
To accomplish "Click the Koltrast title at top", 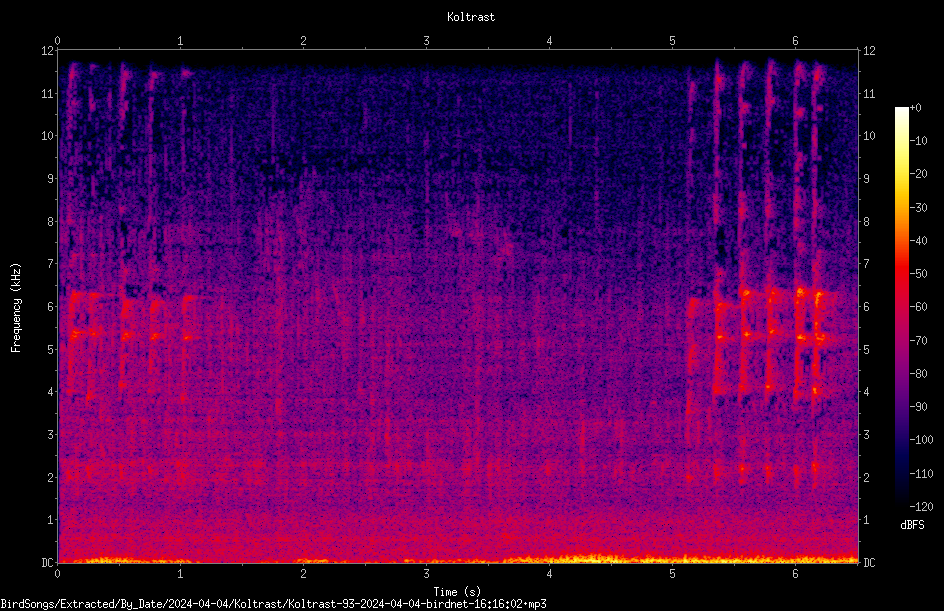I will (471, 17).
